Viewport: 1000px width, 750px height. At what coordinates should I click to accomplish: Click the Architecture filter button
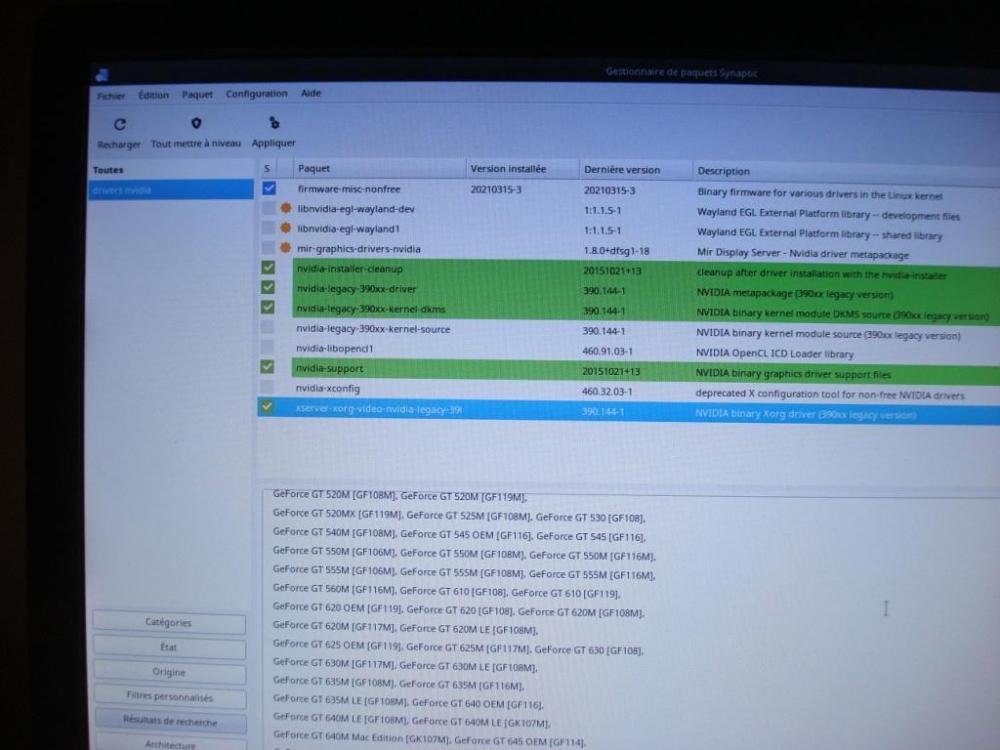point(170,744)
